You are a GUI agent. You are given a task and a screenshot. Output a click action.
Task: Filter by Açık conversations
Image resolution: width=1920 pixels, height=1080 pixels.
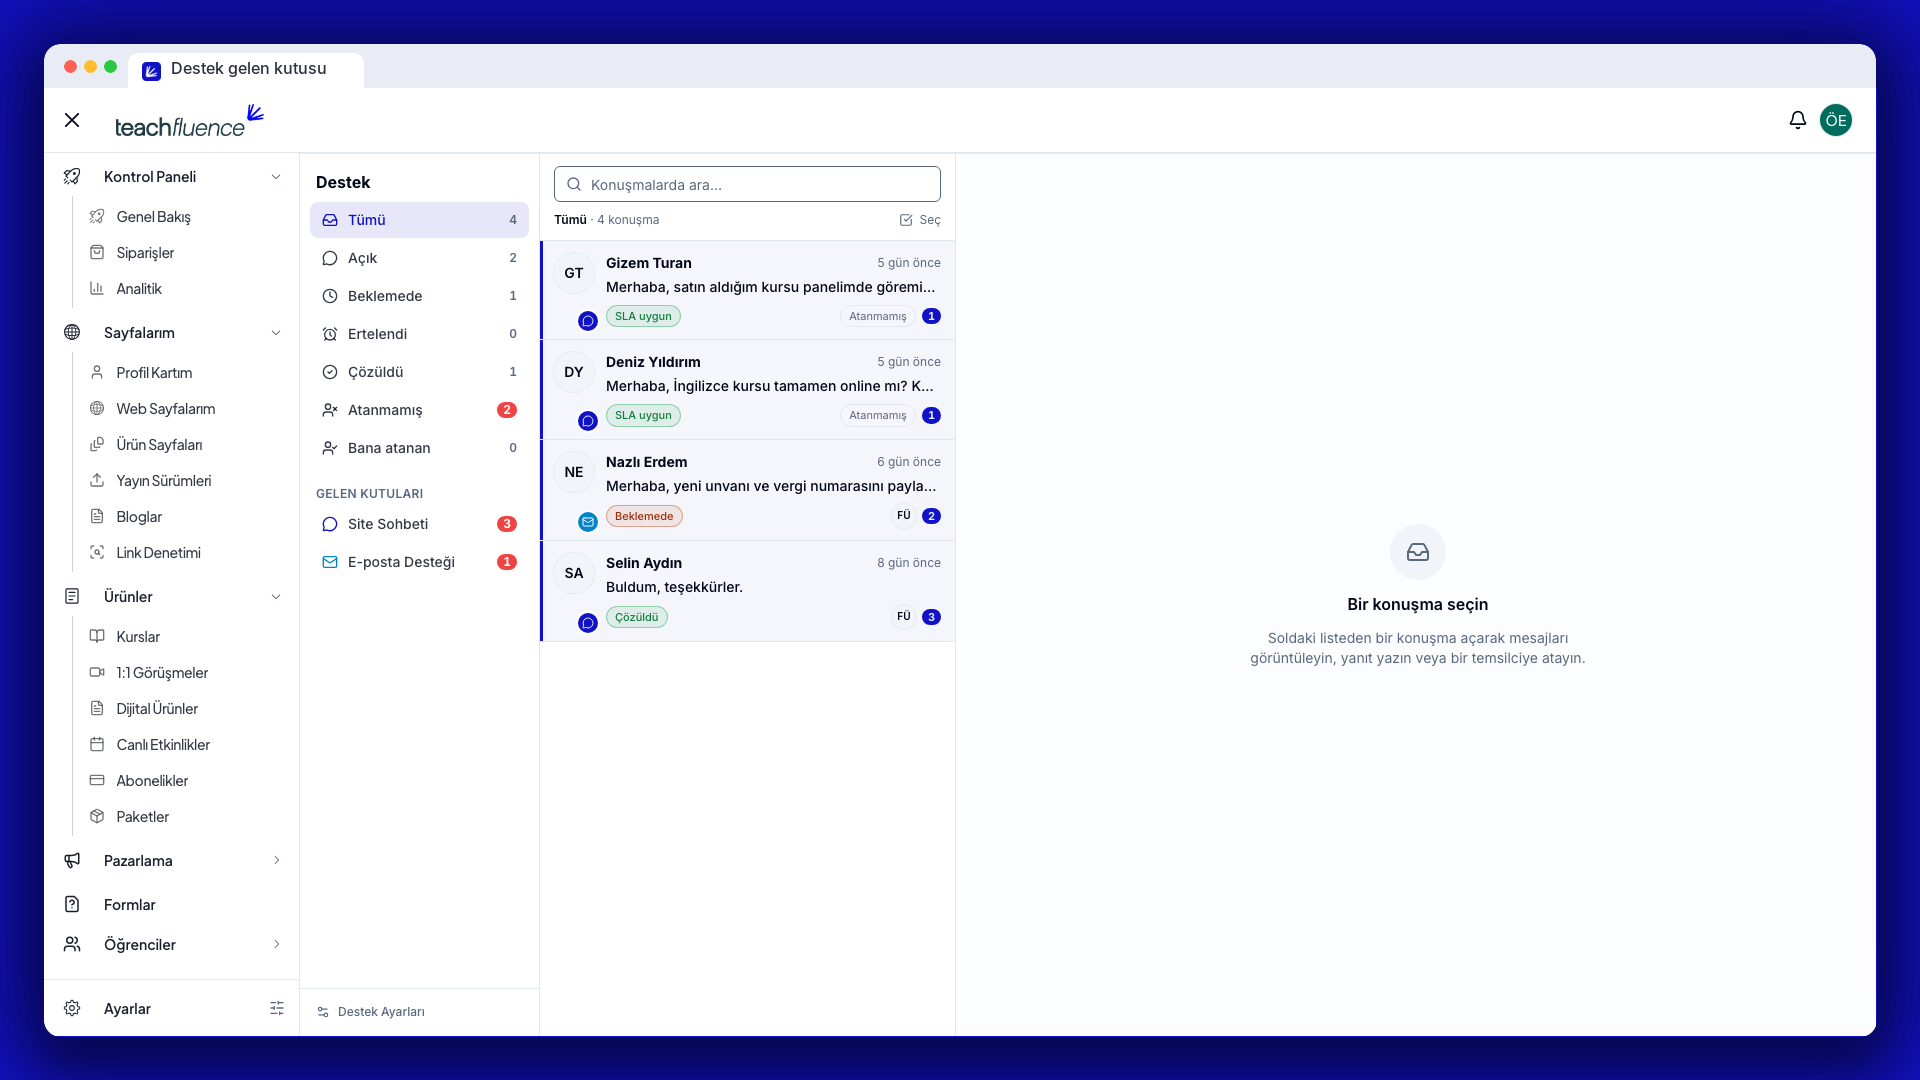[419, 258]
